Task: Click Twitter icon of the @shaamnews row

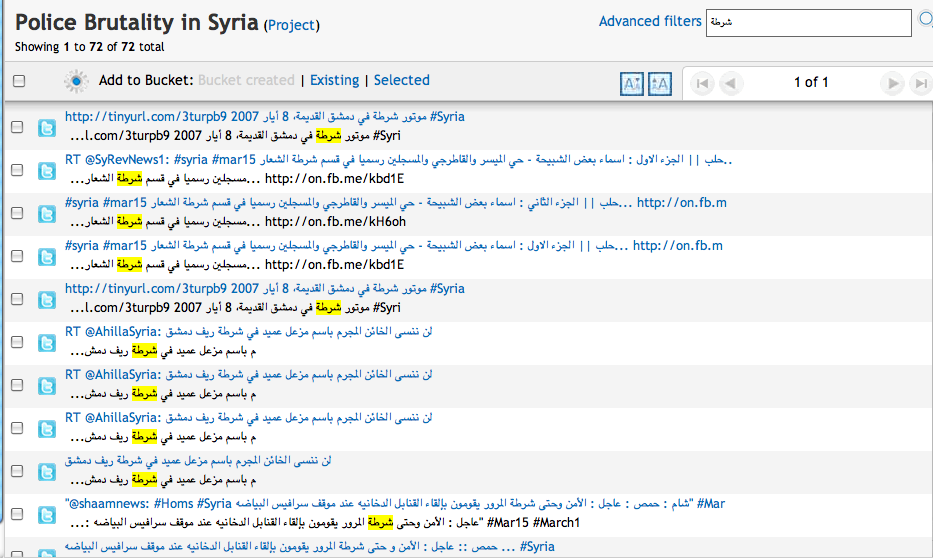Action: pyautogui.click(x=47, y=515)
